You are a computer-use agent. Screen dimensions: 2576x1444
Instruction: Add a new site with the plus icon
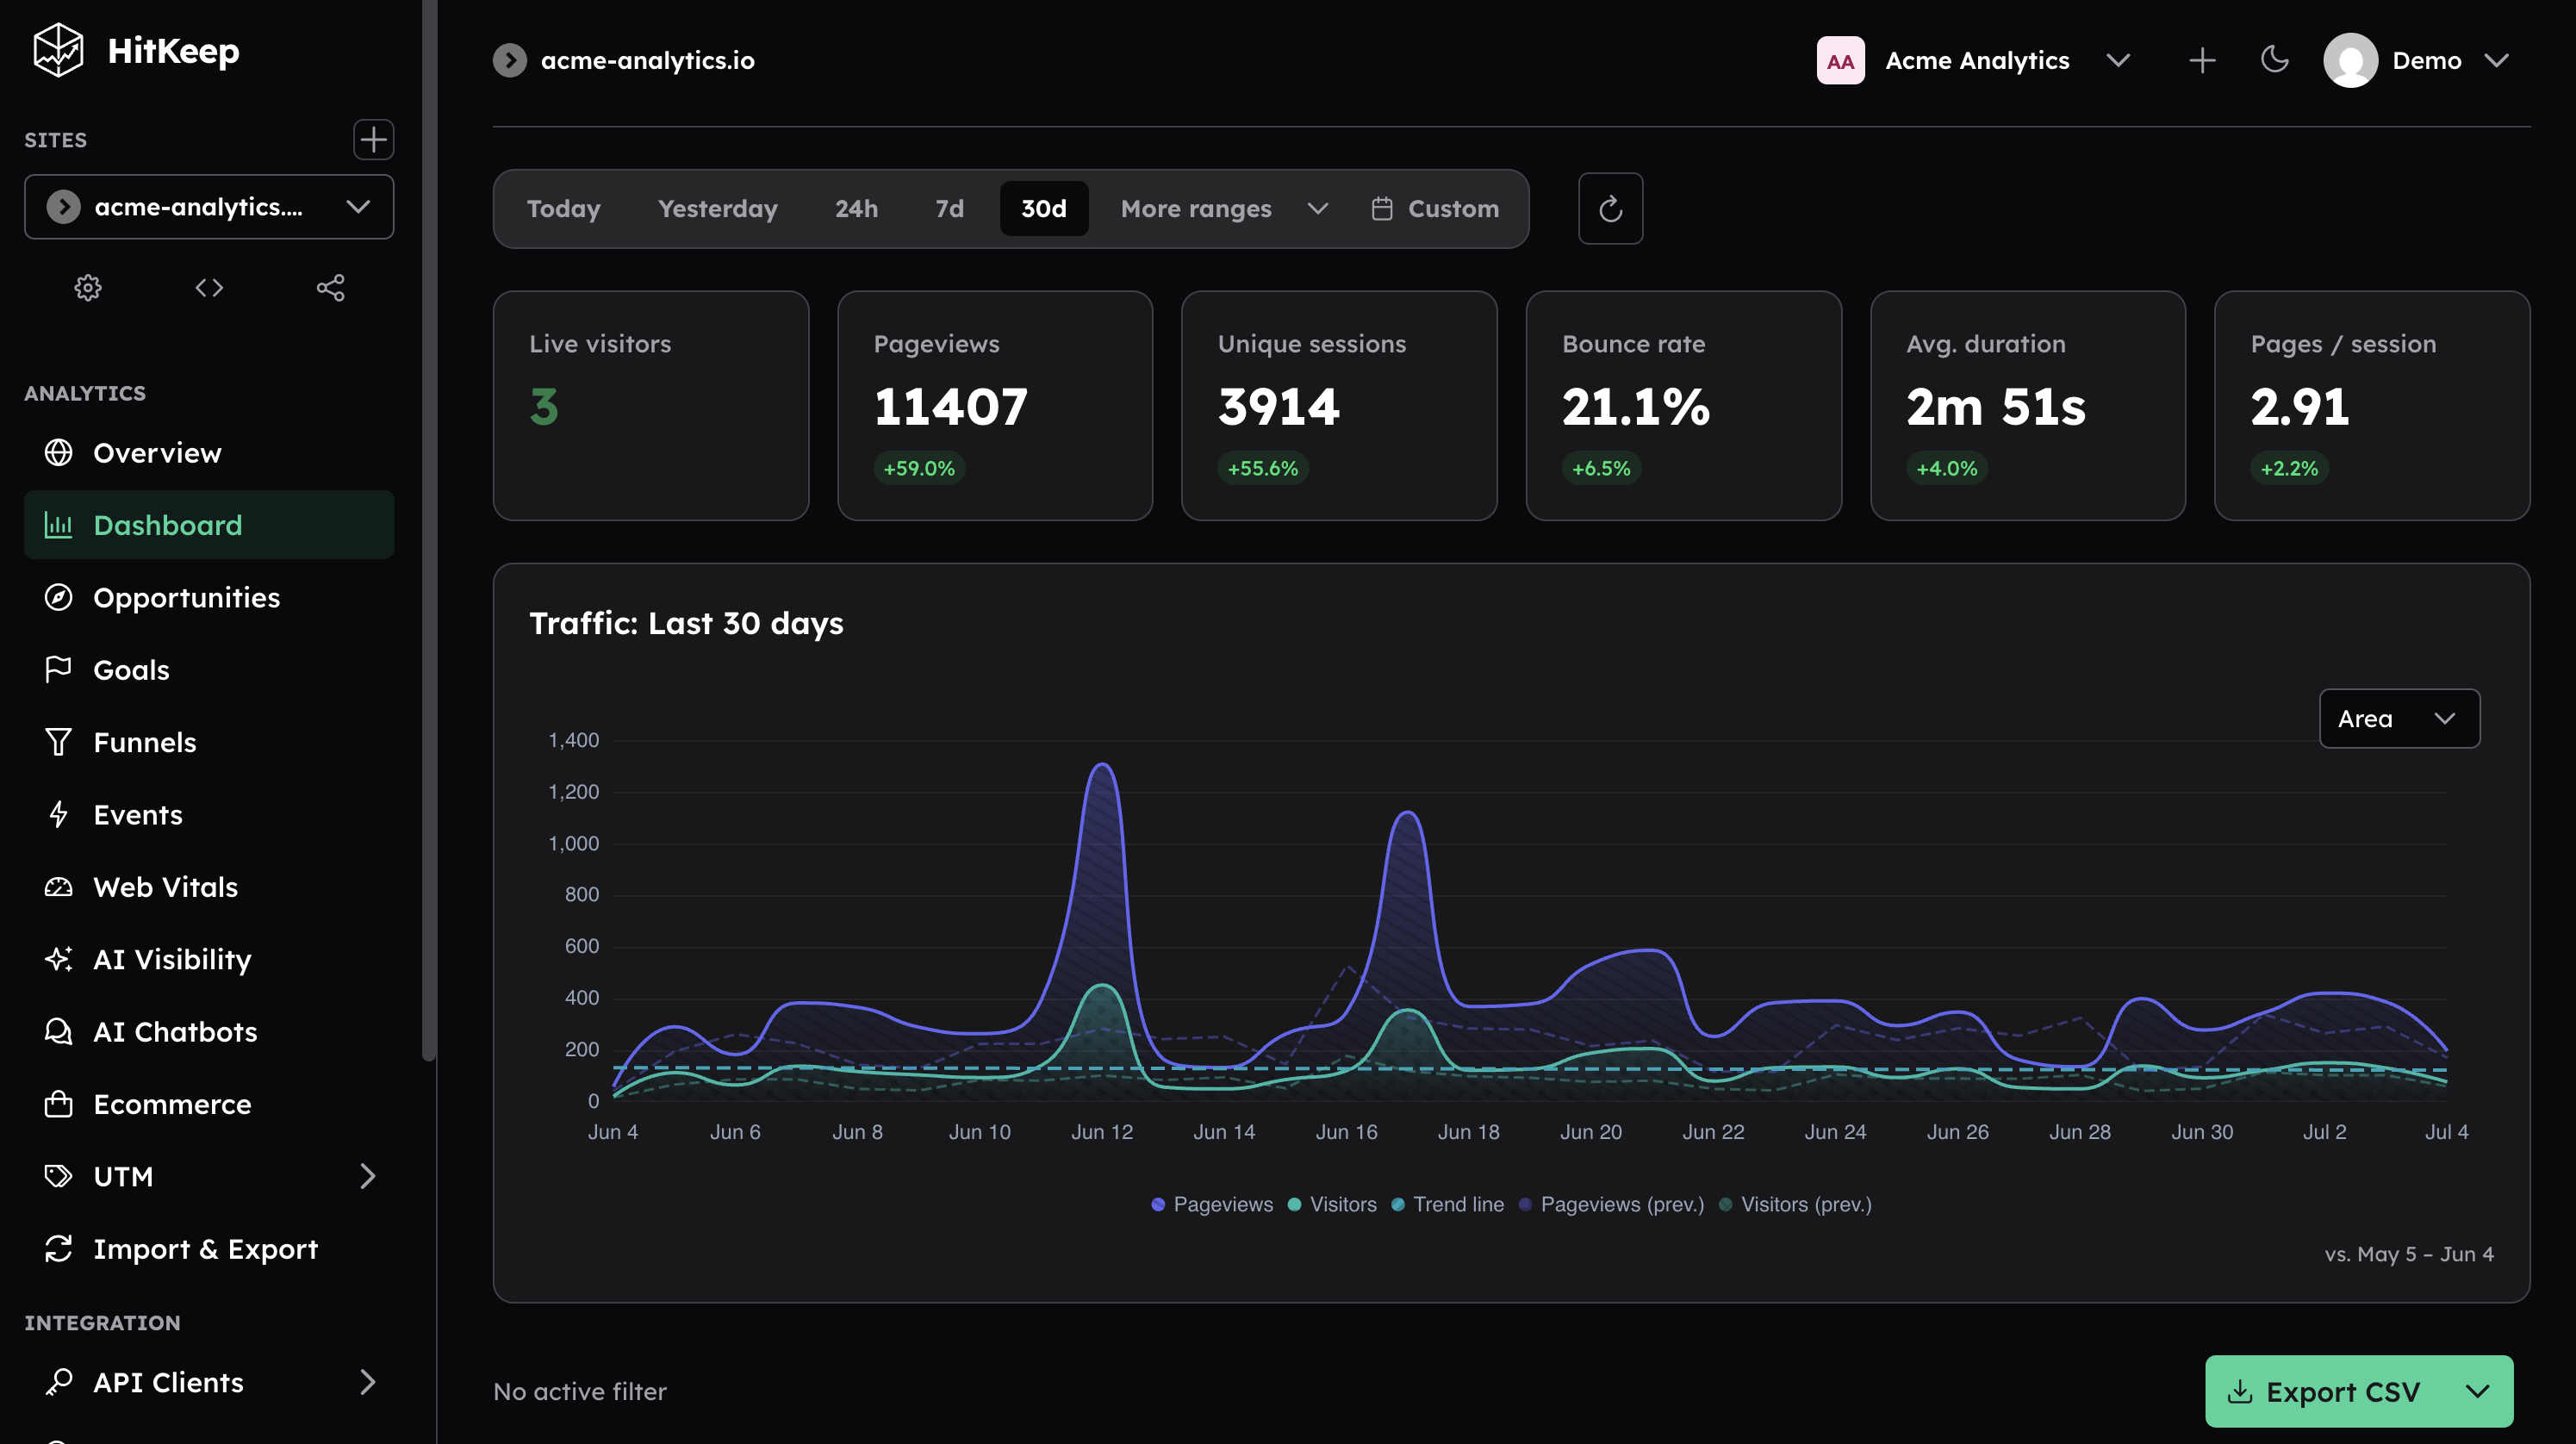[373, 139]
